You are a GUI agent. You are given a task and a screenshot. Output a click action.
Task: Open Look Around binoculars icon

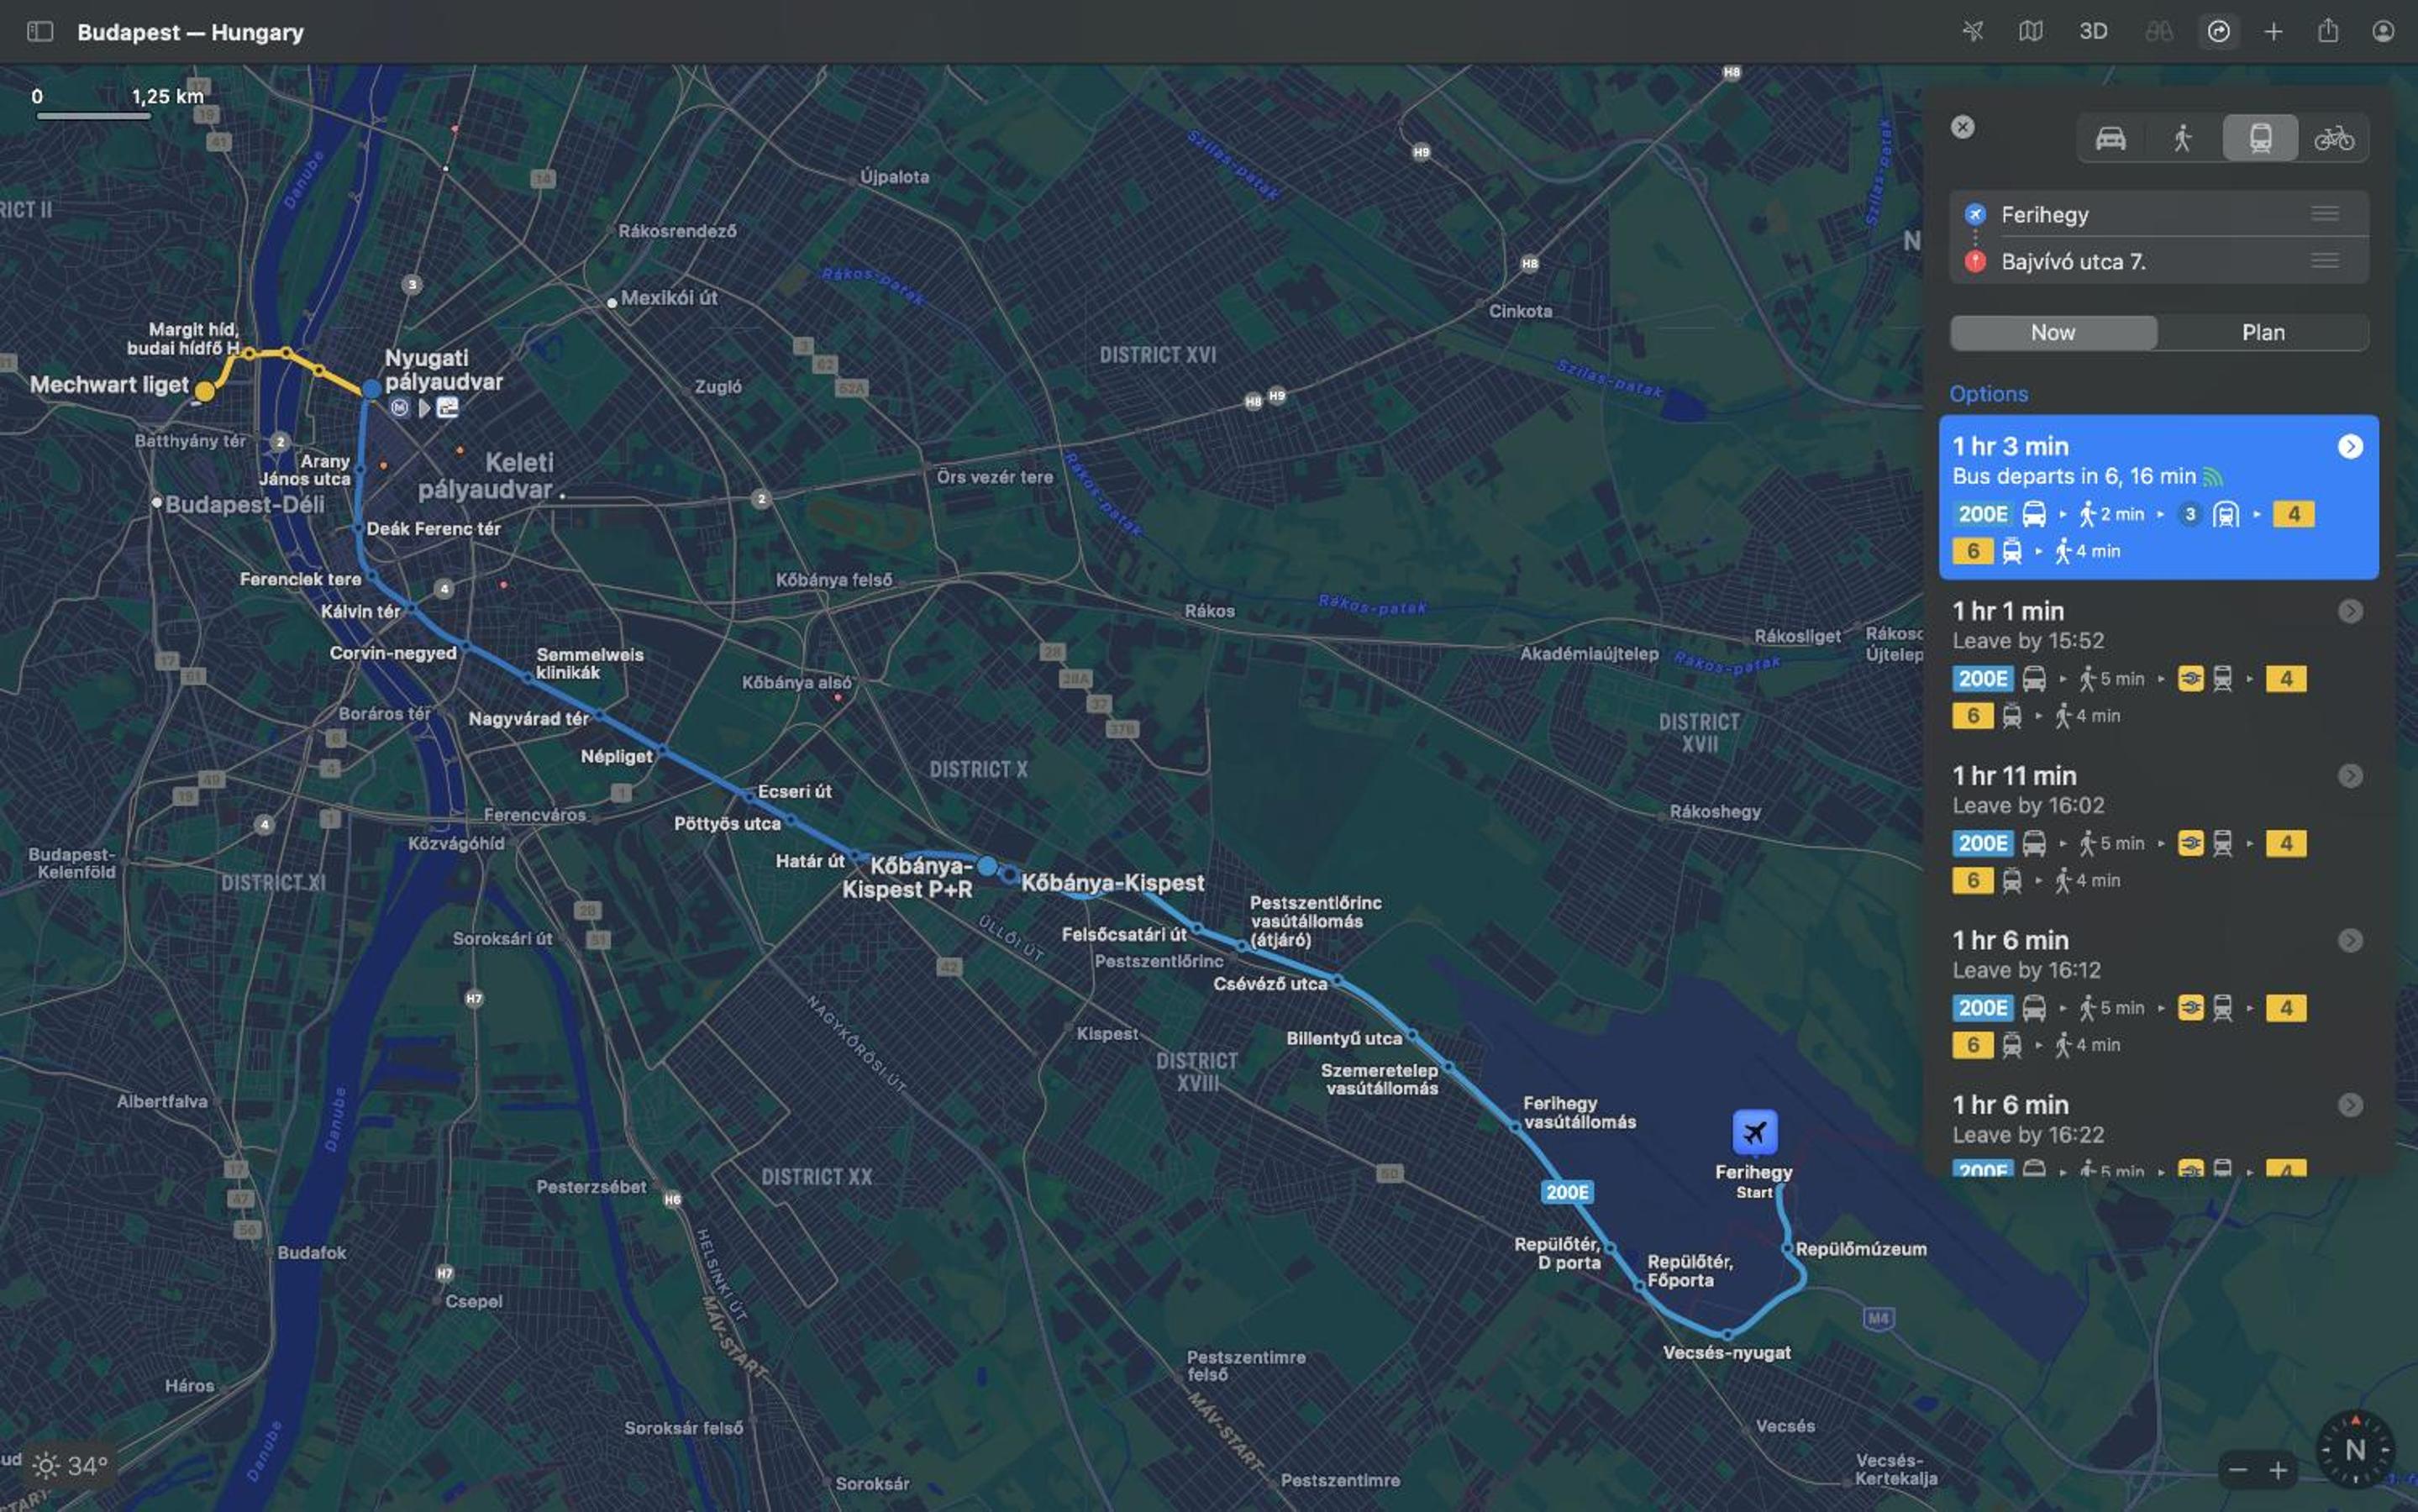pyautogui.click(x=2158, y=31)
